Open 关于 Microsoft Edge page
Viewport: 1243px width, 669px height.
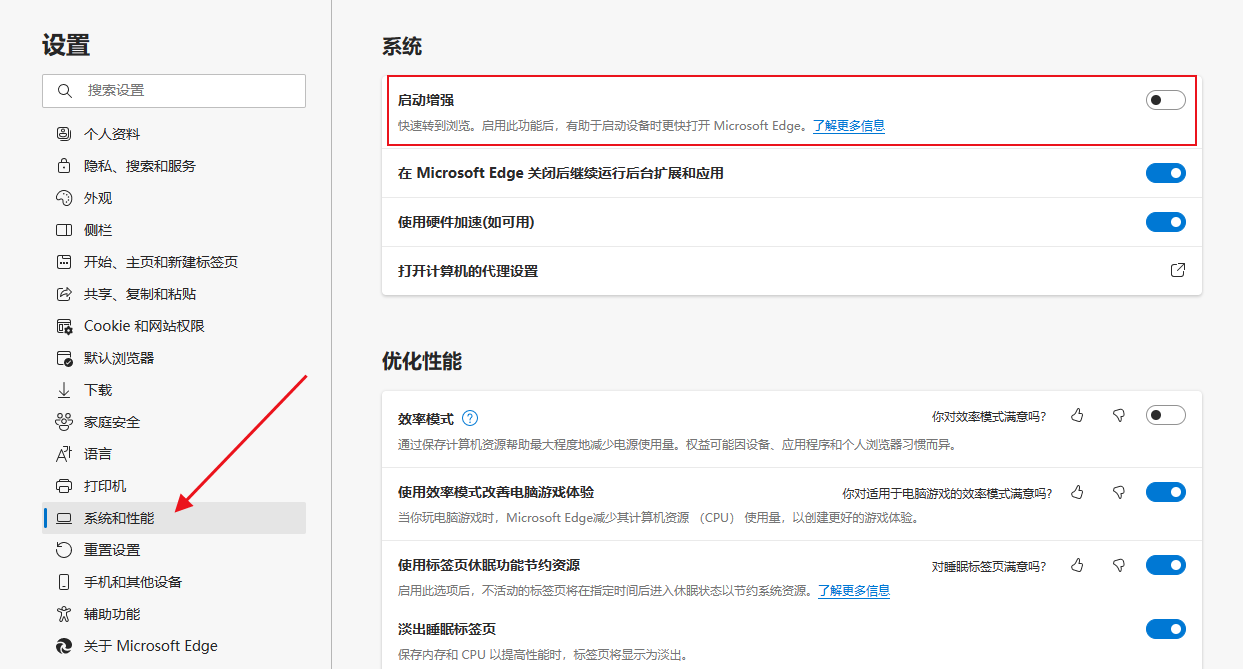pos(174,646)
